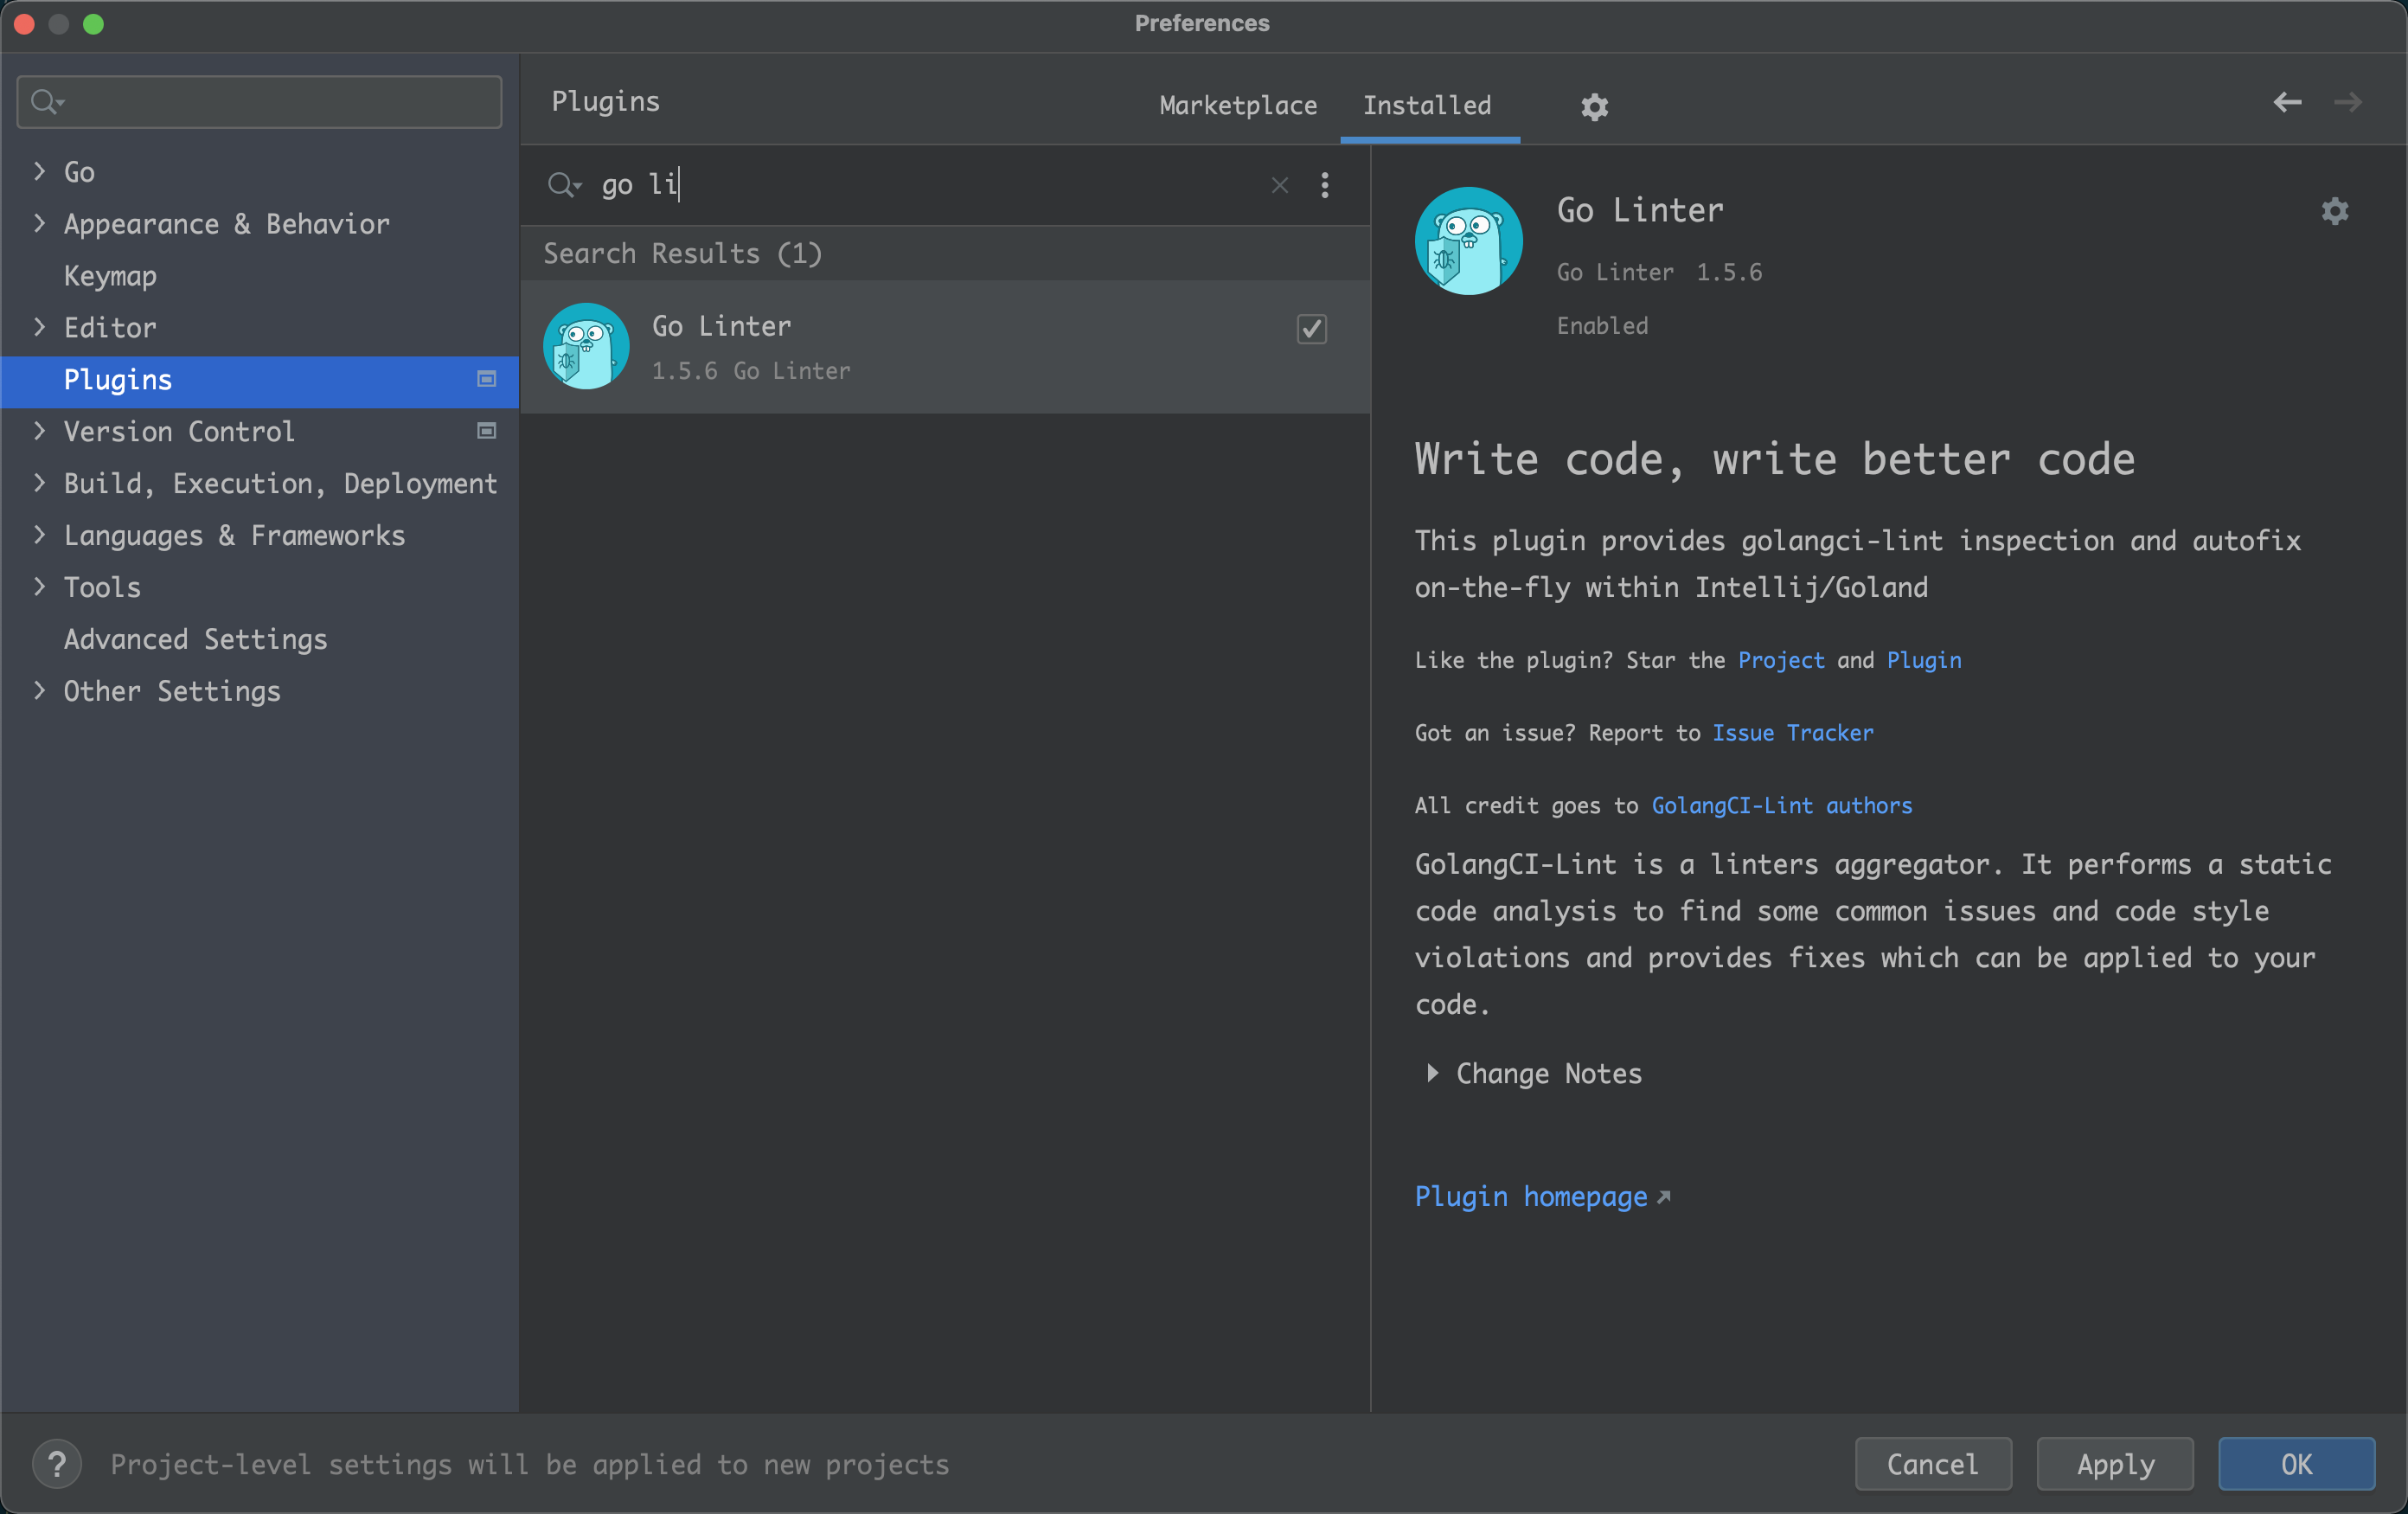Open the settings sidebar search field magnifier
This screenshot has width=2408, height=1514.
pos(45,101)
